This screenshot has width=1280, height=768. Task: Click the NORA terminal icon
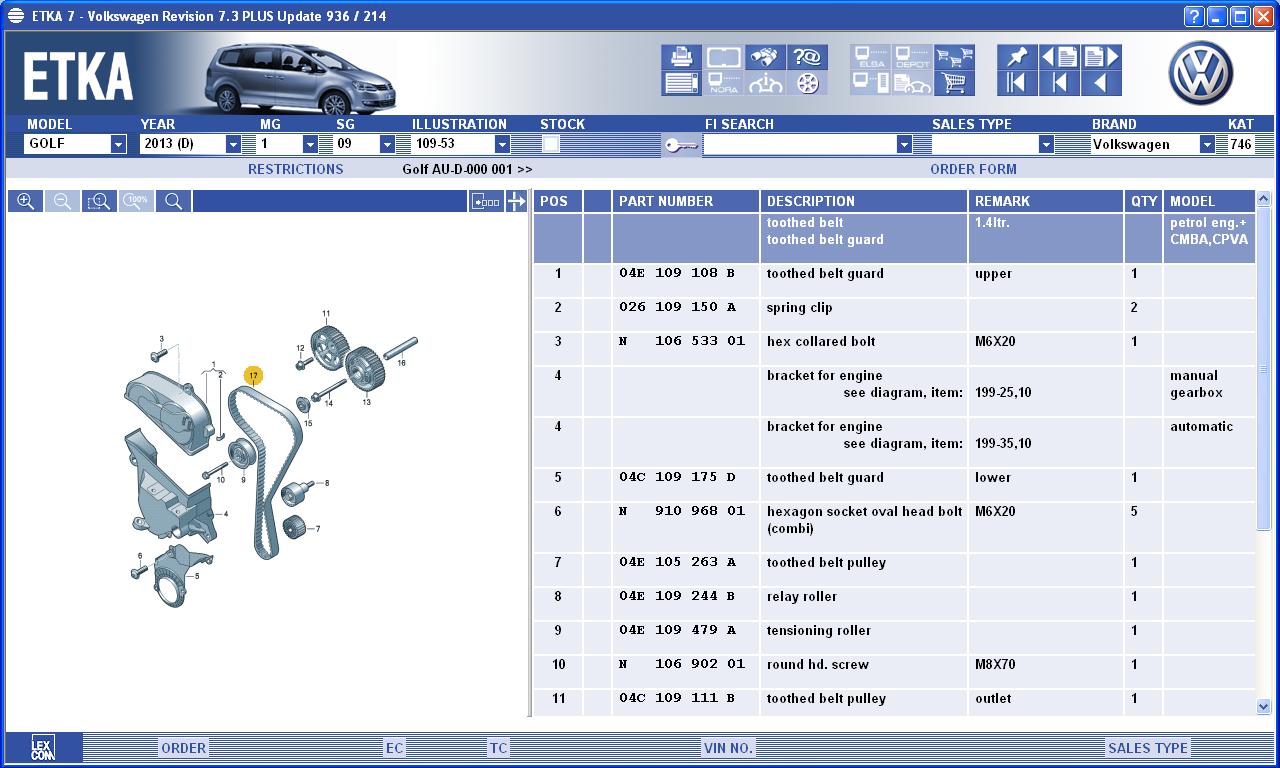[724, 83]
